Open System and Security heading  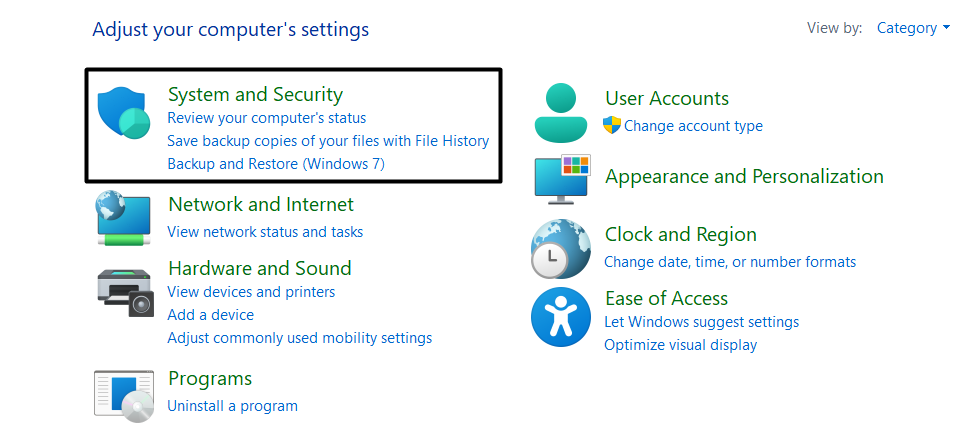255,94
